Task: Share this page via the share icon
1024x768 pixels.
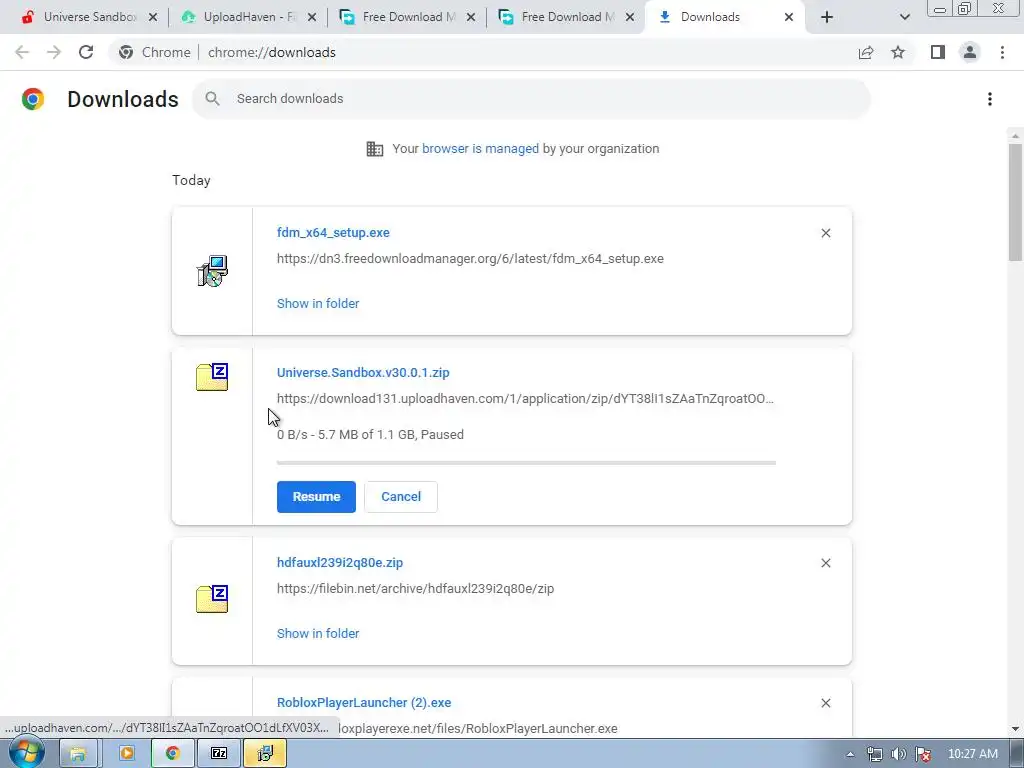Action: [x=866, y=52]
